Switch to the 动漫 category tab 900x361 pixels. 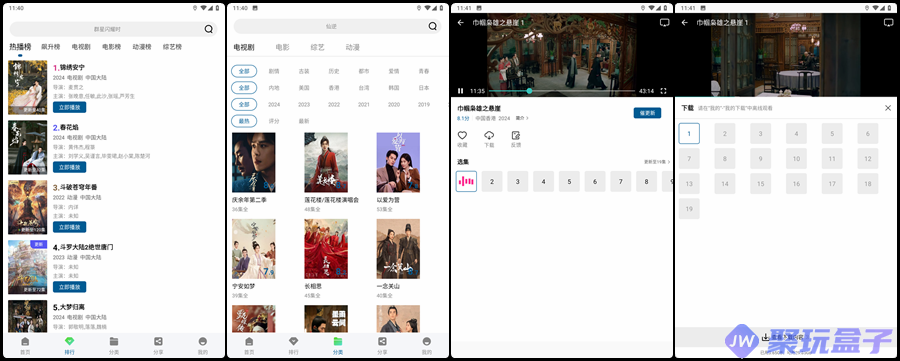(x=352, y=48)
